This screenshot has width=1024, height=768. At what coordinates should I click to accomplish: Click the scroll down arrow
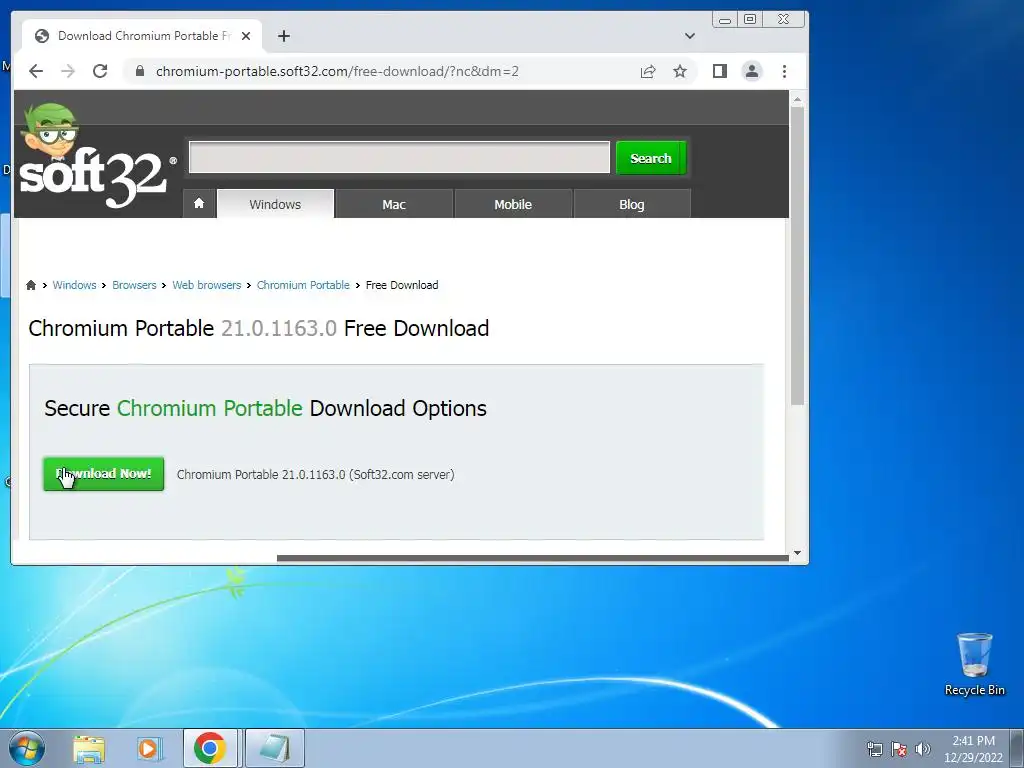coord(797,553)
